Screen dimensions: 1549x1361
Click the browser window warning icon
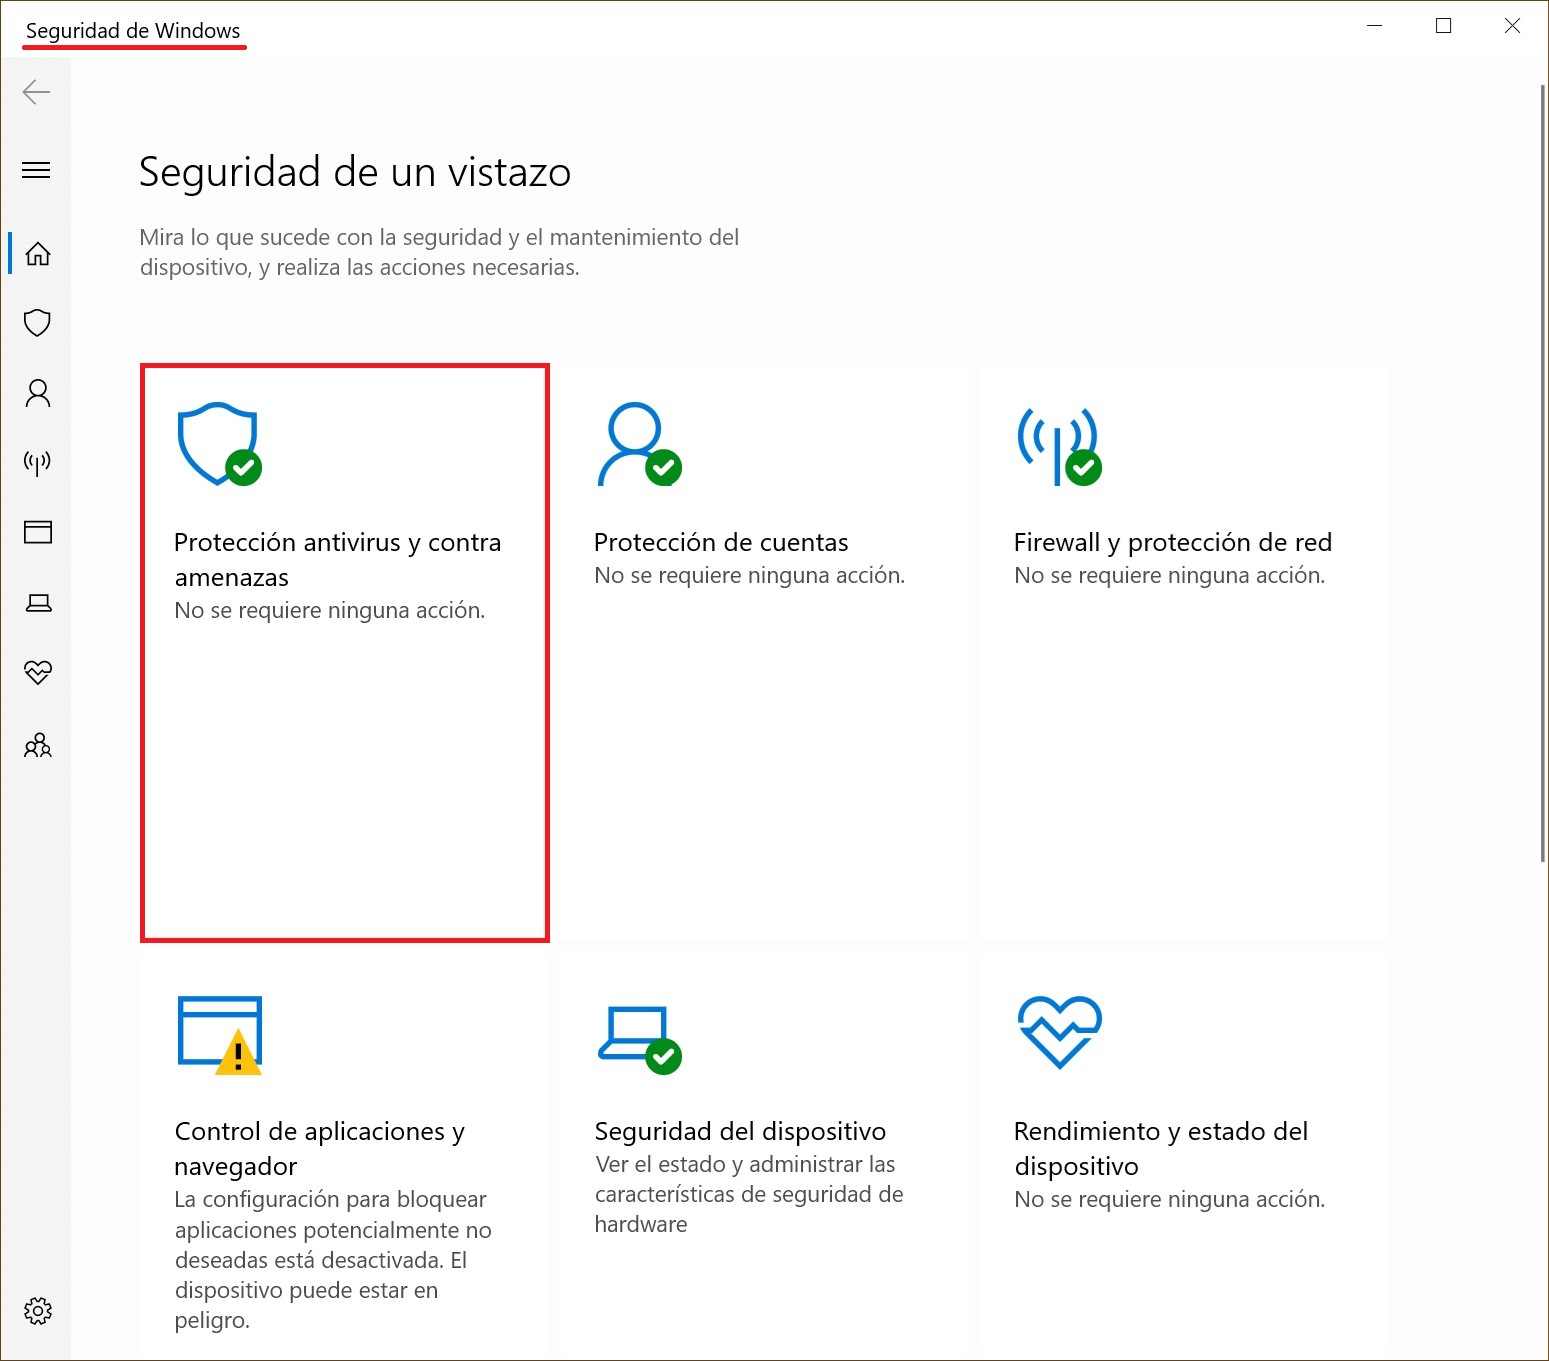[220, 1035]
